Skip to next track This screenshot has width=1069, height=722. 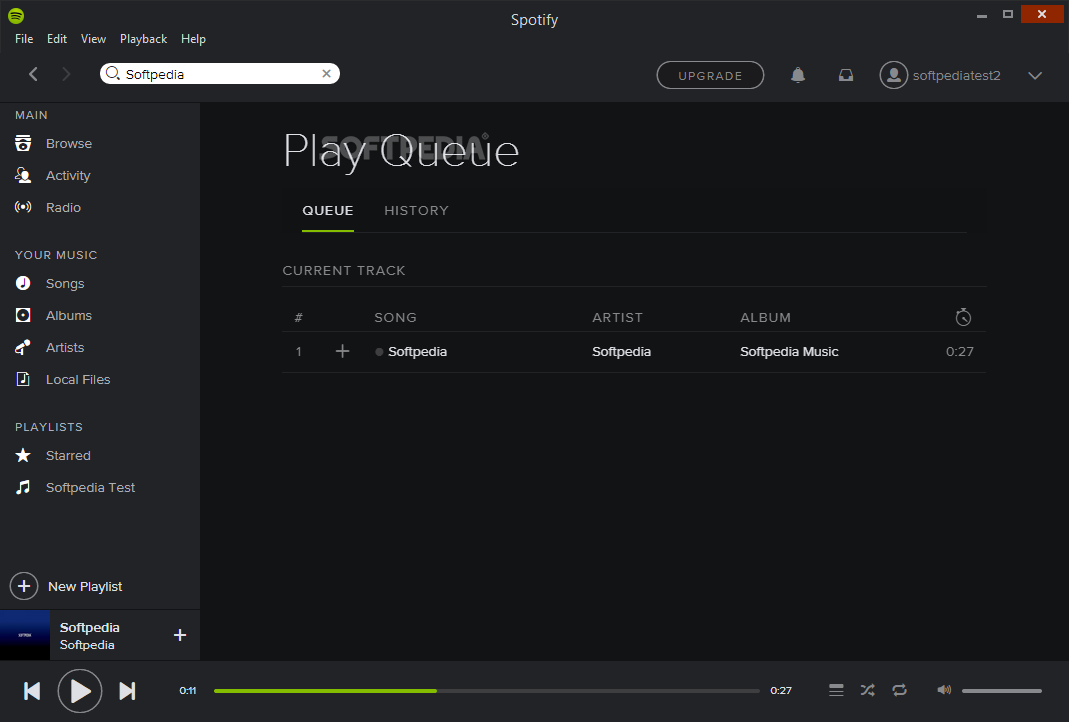127,691
